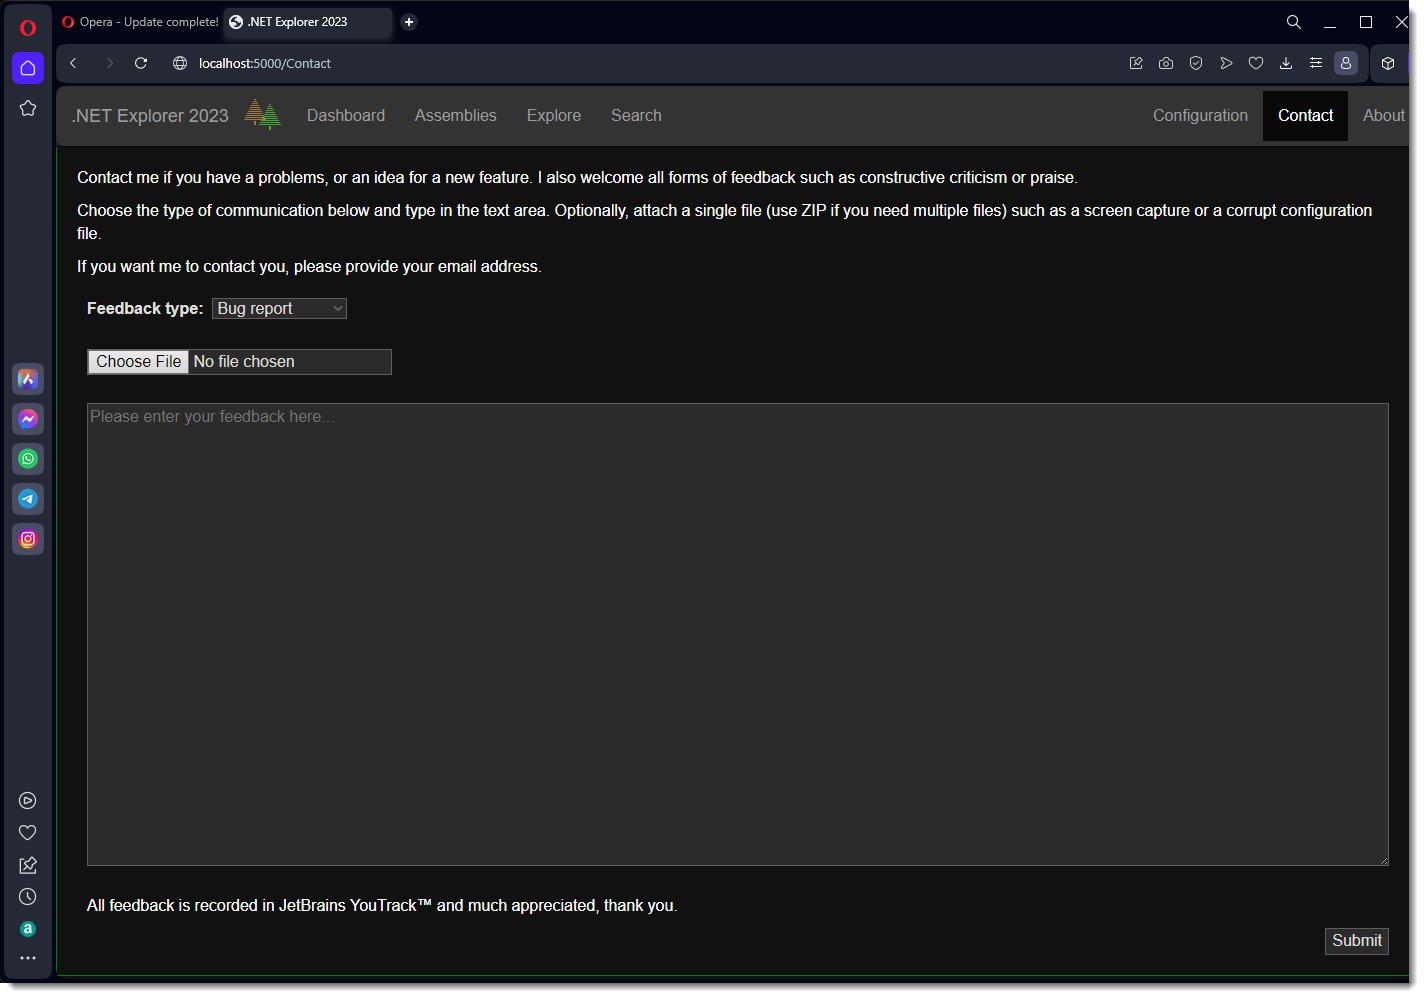Select the Contact navigation item

[1305, 116]
